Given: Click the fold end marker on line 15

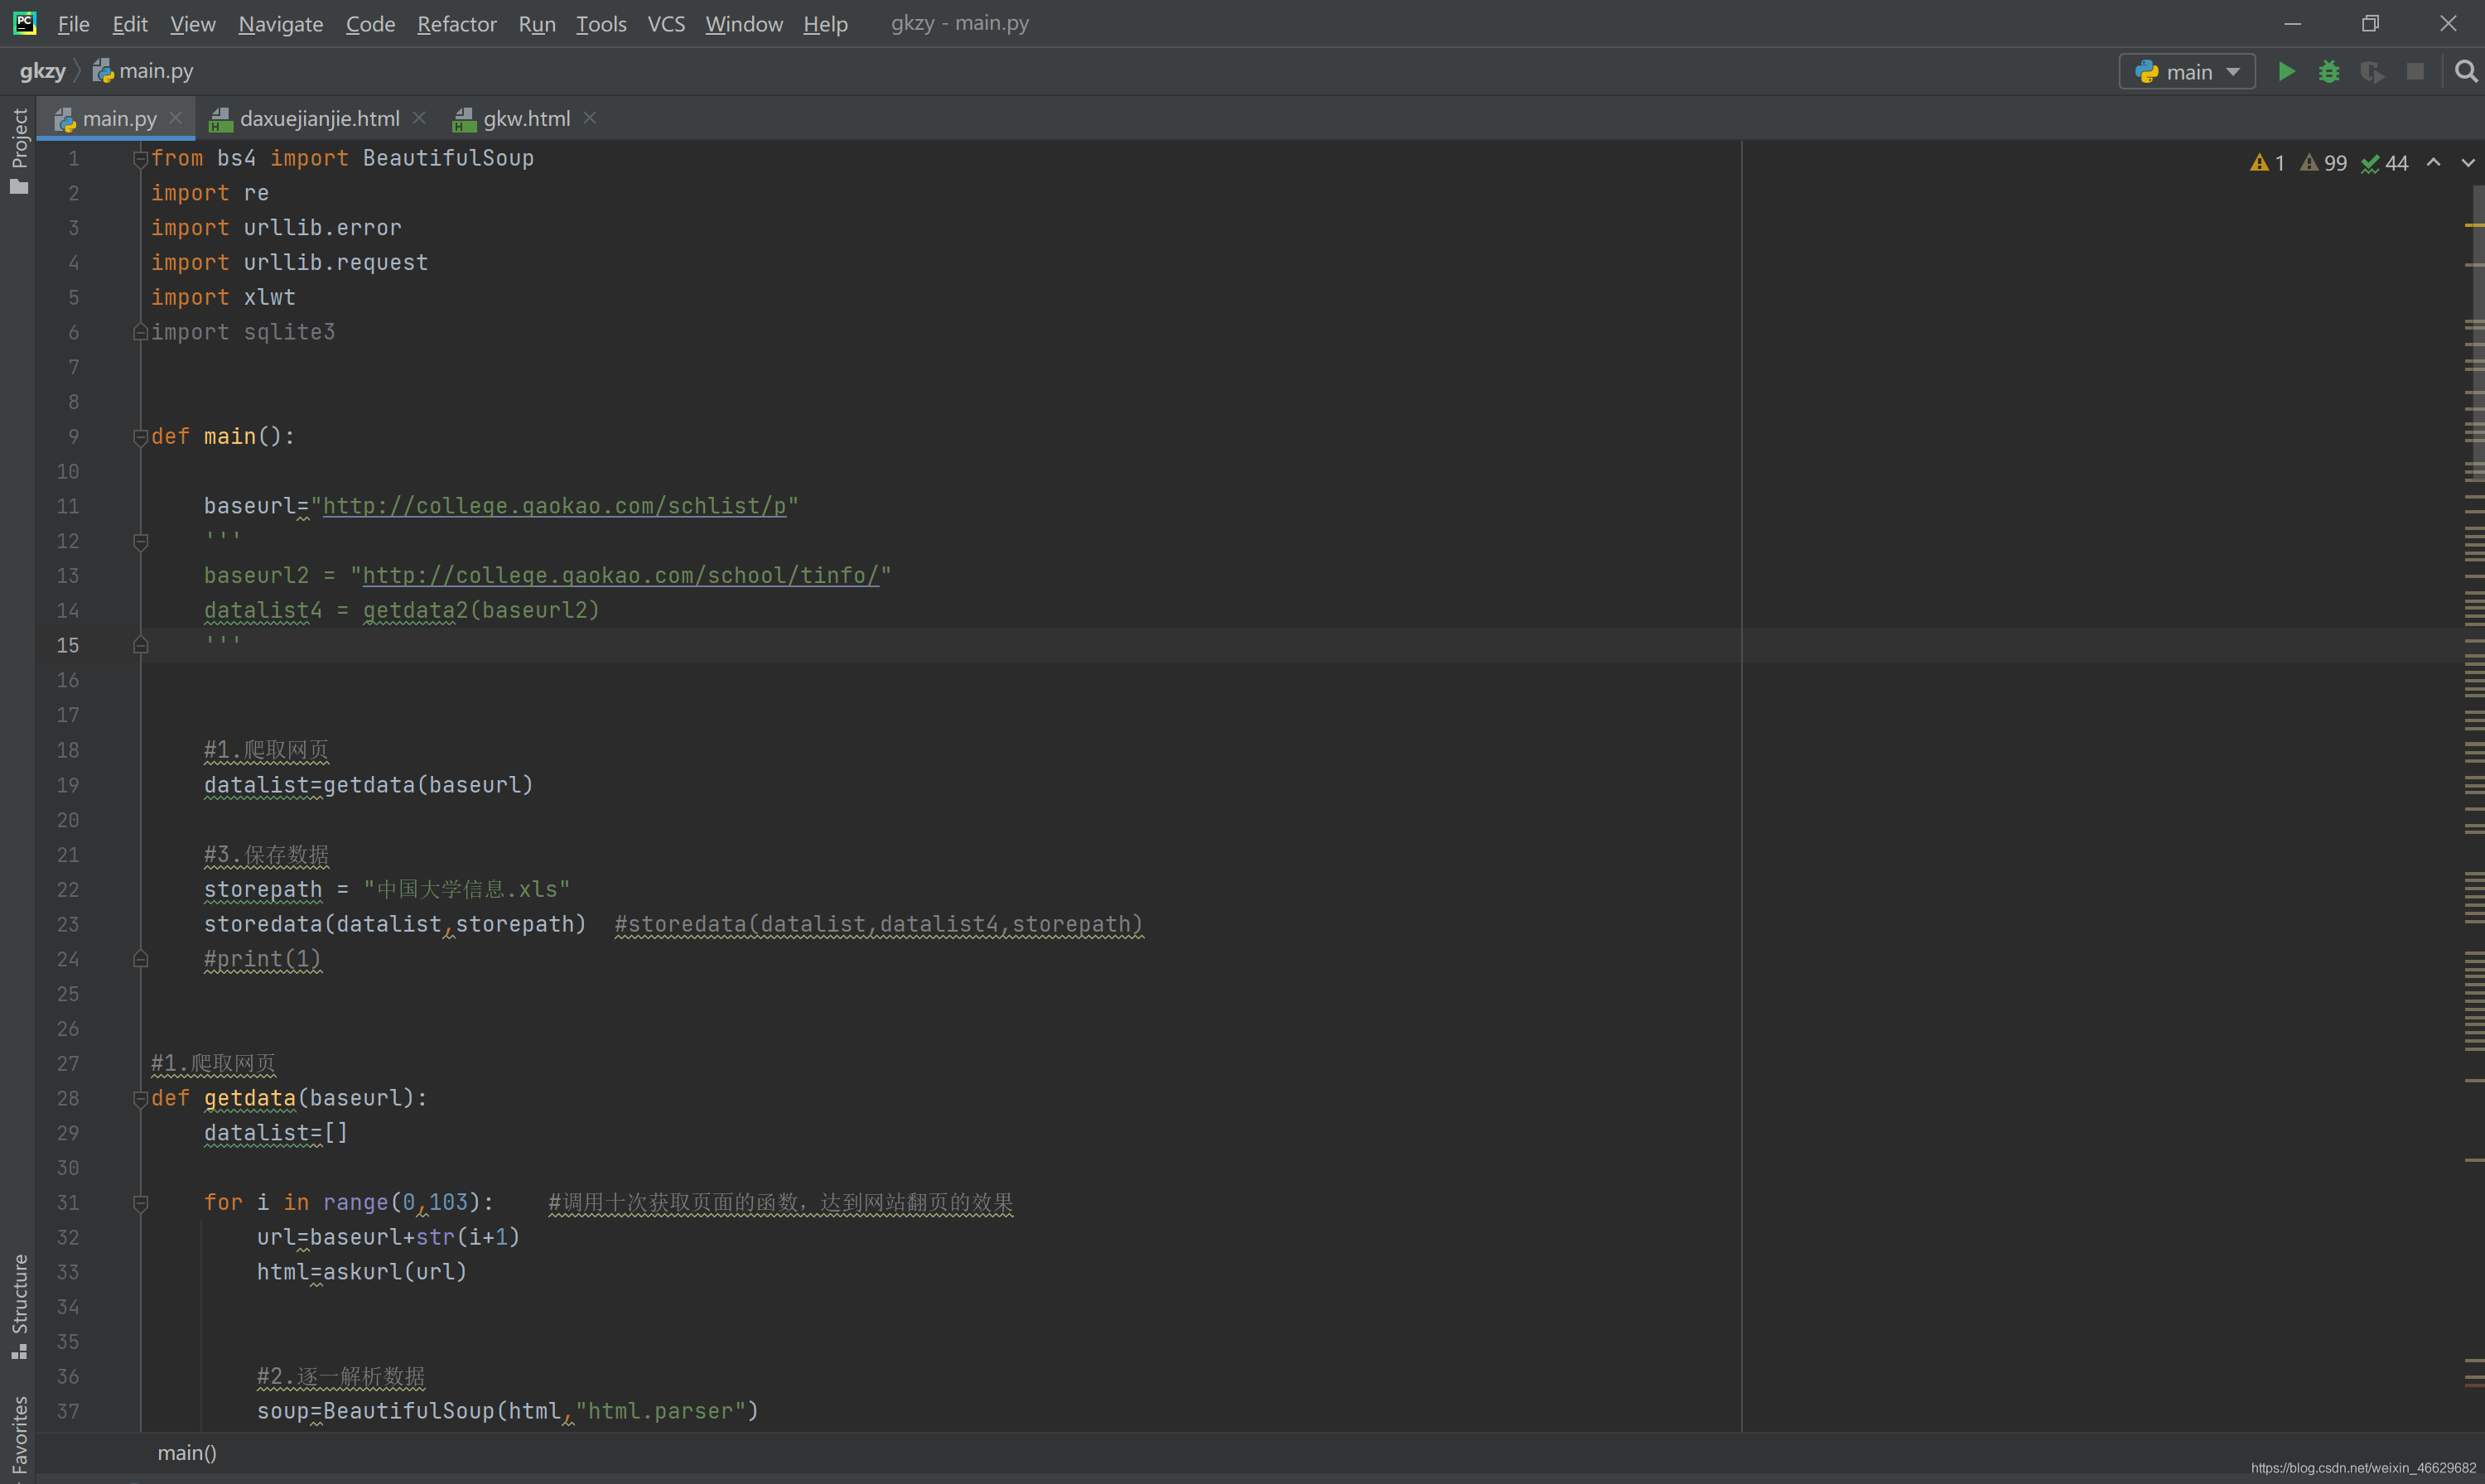Looking at the screenshot, I should click(x=140, y=646).
